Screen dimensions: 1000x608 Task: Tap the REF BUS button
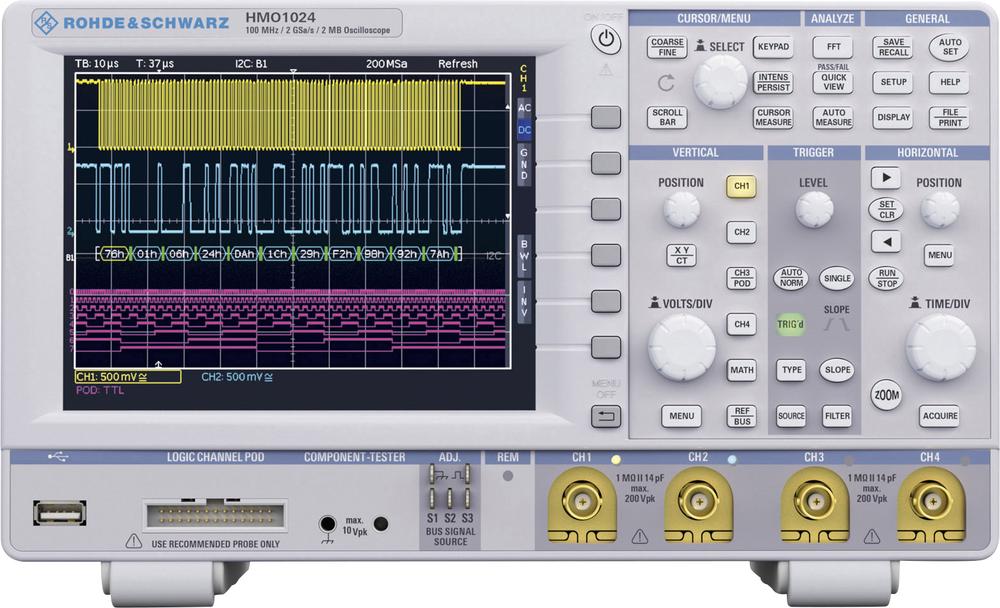[742, 416]
